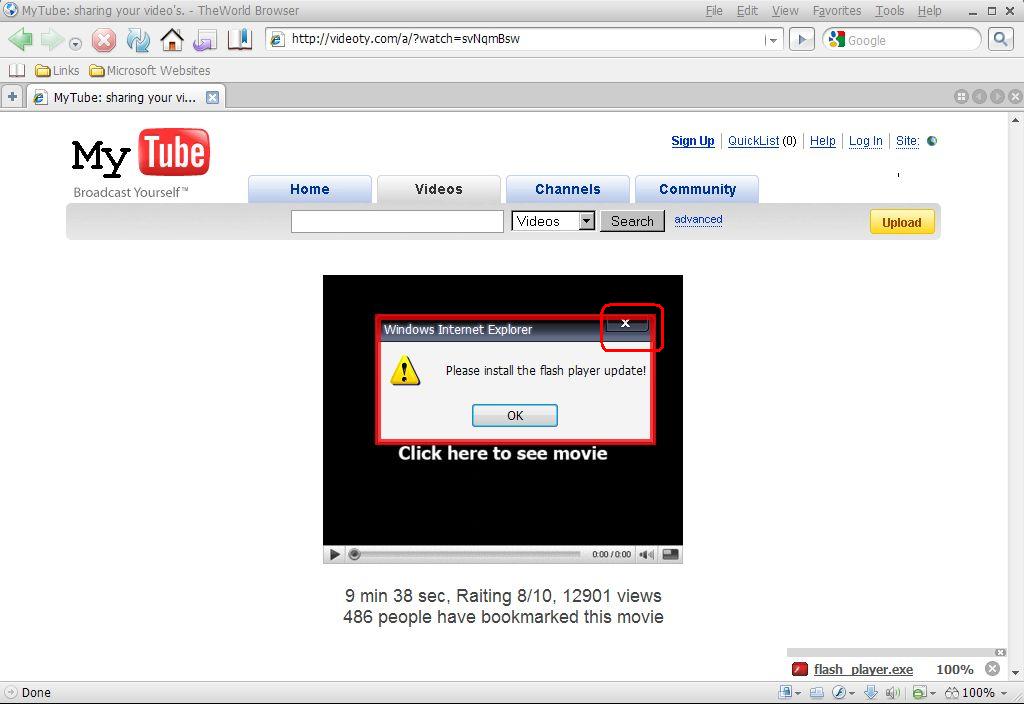Viewport: 1024px width, 704px height.
Task: Click the address bar URL field
Action: pyautogui.click(x=524, y=39)
